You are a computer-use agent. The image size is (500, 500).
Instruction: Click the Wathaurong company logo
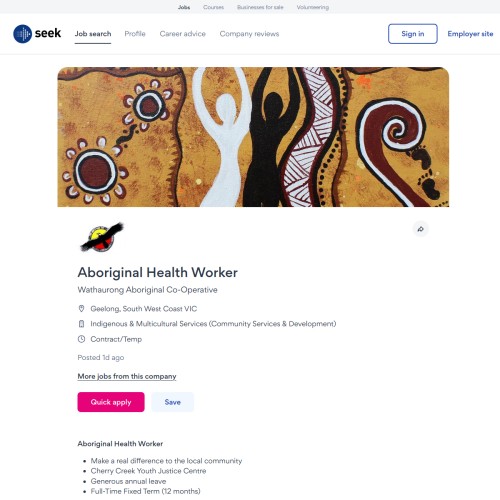point(102,237)
